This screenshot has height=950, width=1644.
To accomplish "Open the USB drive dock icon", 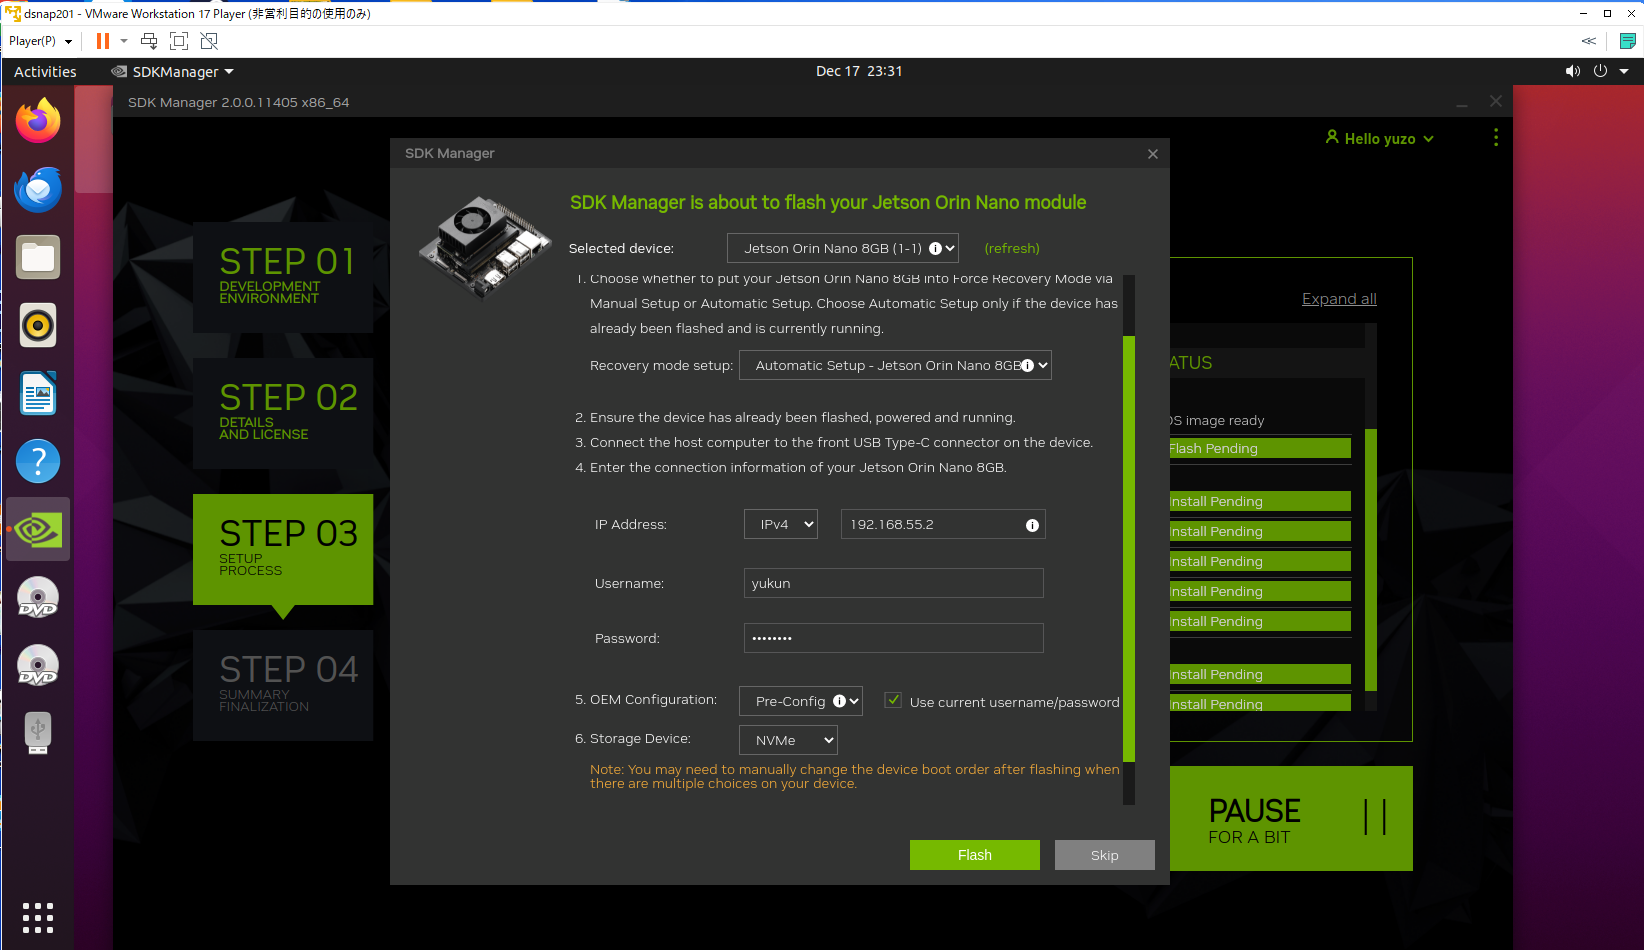I will point(38,733).
